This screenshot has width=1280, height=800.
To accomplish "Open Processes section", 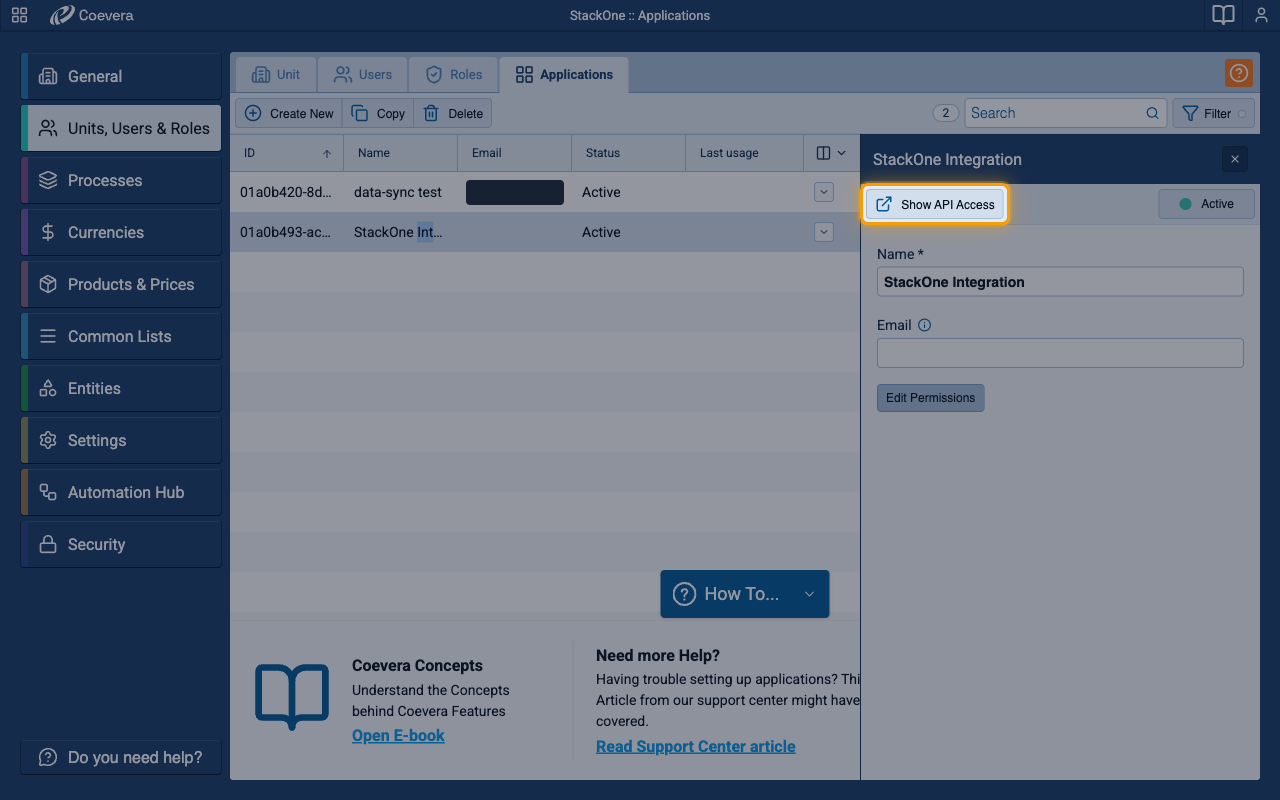I will [121, 180].
